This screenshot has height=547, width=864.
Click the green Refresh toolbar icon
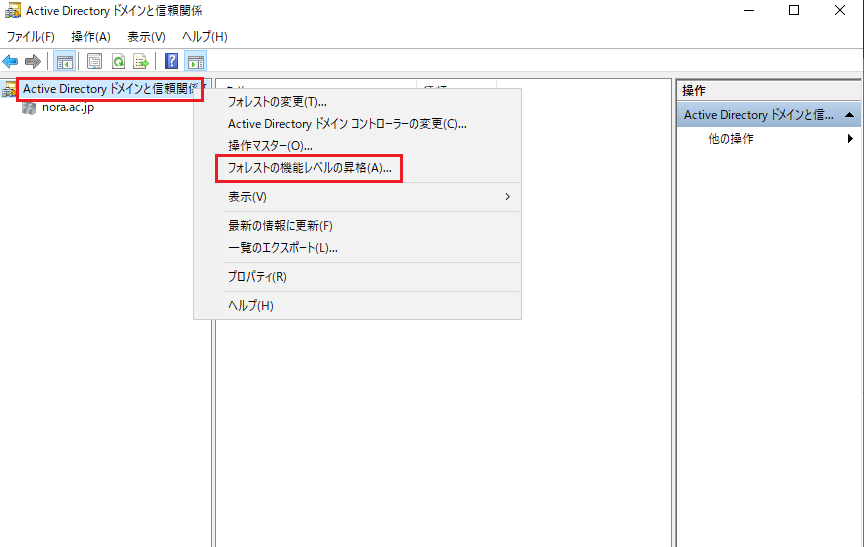pyautogui.click(x=118, y=61)
